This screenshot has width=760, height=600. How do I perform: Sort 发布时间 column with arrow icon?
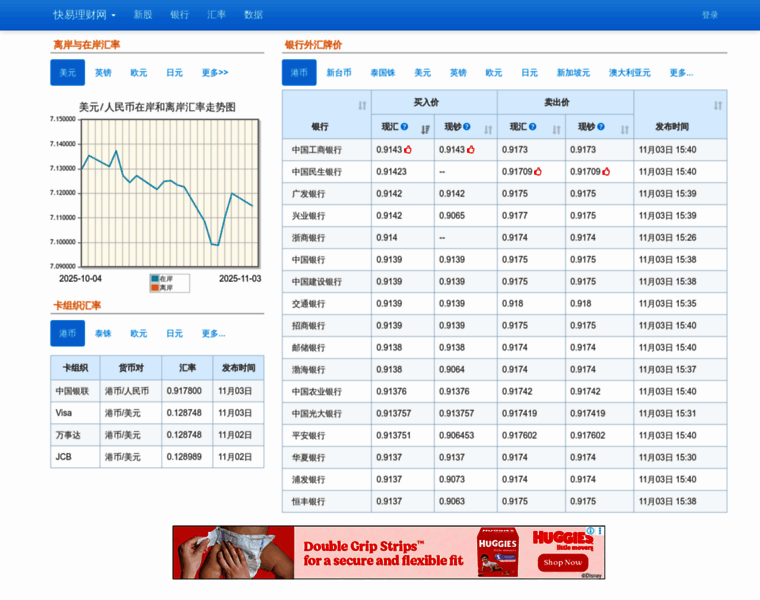717,105
